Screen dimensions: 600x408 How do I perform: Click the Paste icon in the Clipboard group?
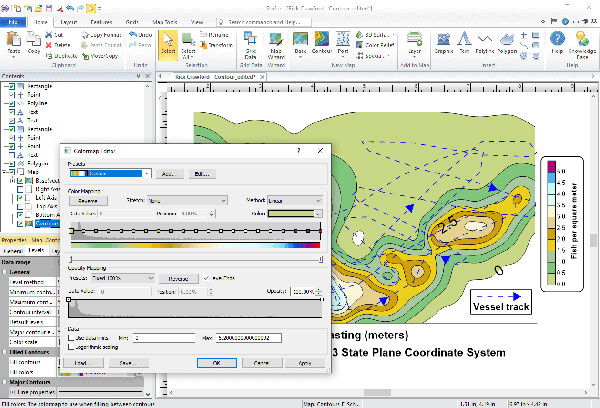pos(14,39)
